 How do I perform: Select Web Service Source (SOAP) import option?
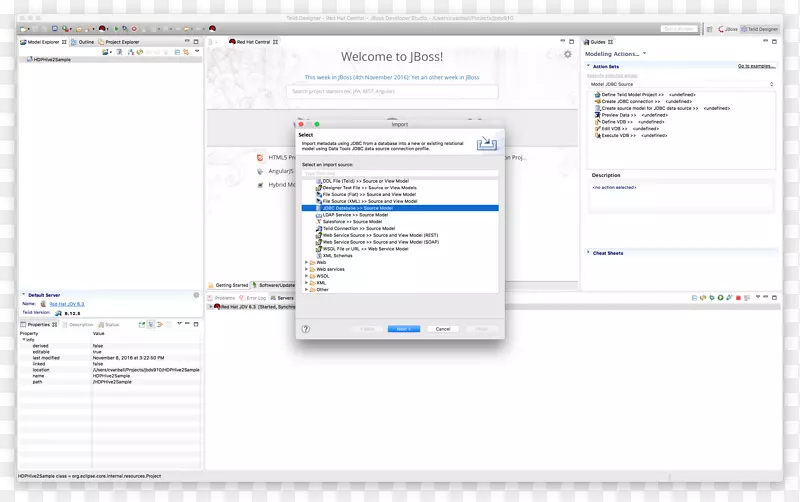click(x=381, y=242)
